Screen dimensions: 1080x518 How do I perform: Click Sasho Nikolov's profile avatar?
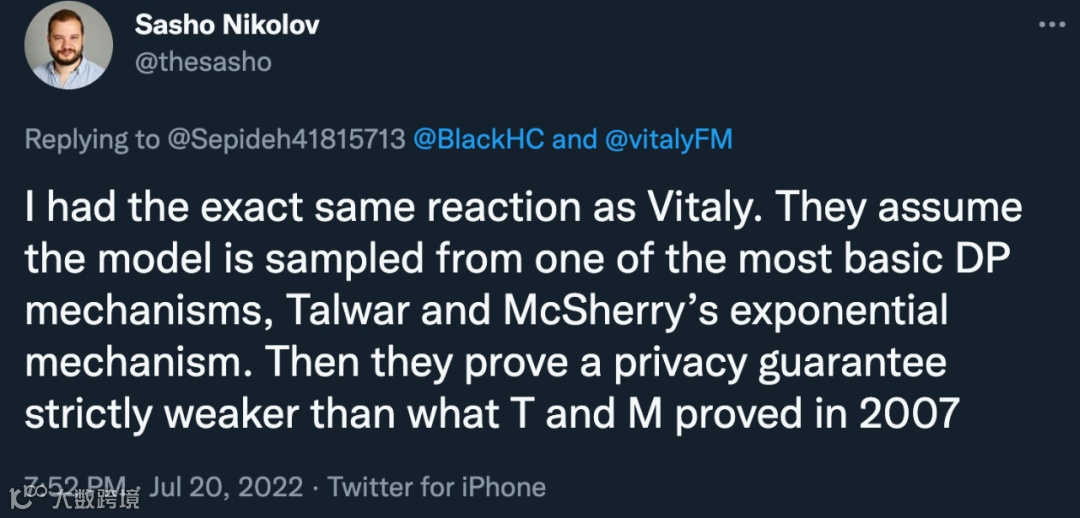[69, 45]
